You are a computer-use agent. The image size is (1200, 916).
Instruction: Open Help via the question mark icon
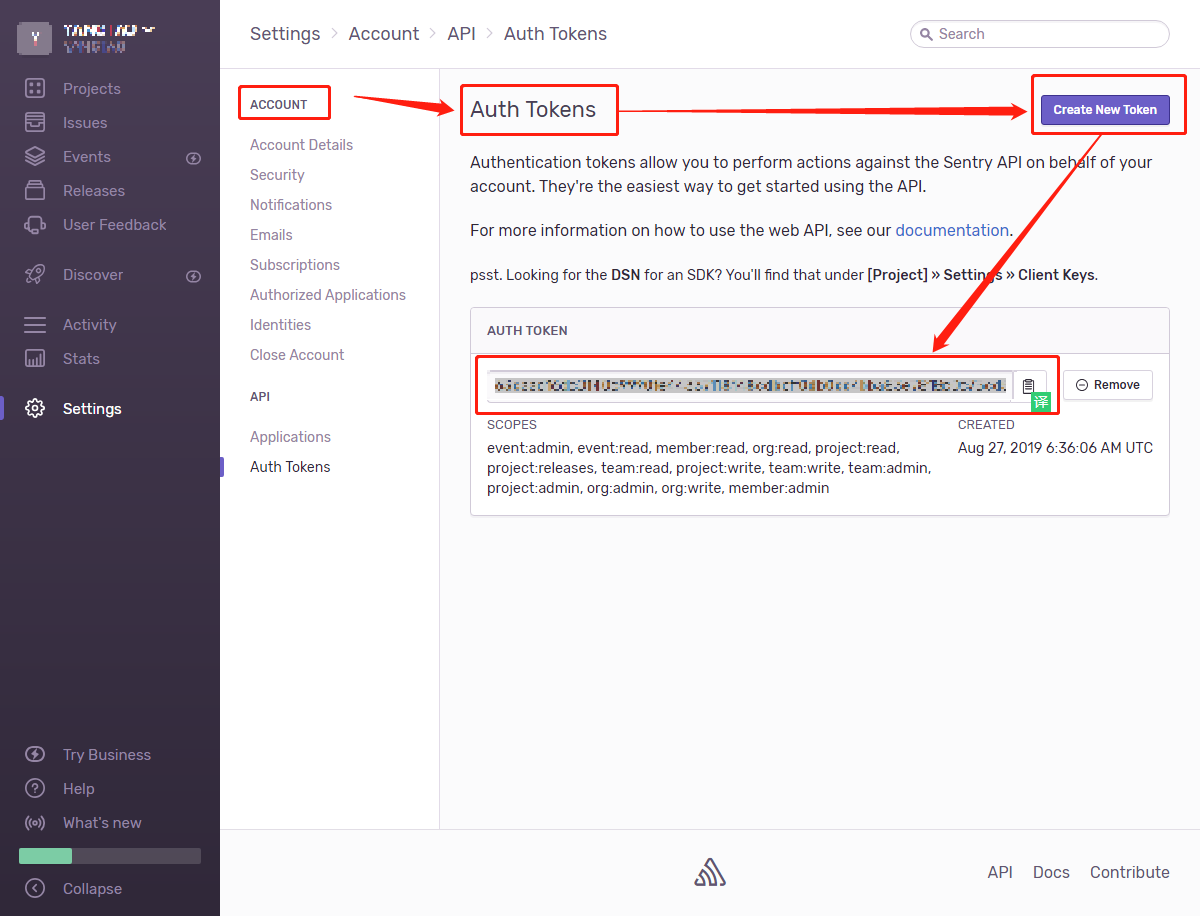click(35, 789)
